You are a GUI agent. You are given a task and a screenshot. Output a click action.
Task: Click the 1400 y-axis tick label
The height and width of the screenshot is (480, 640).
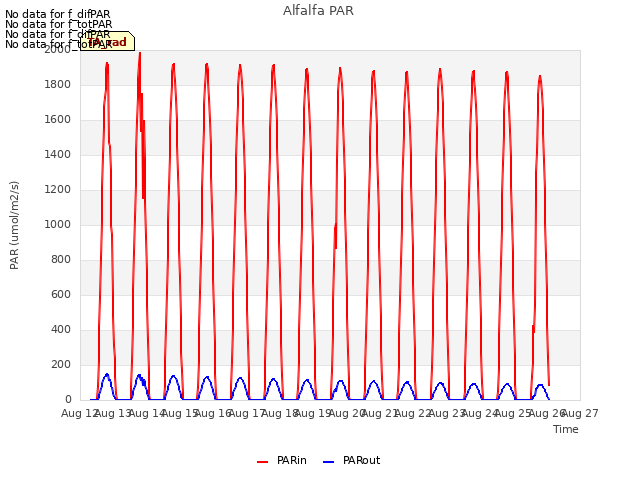click(x=58, y=154)
